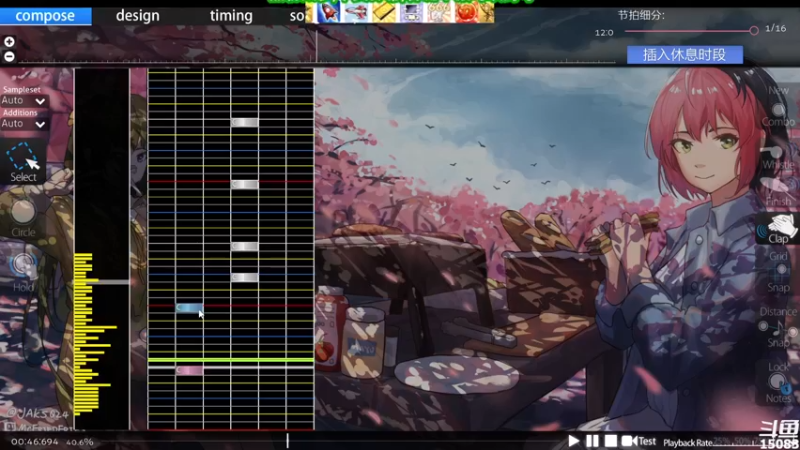
Task: Click the current time 00:46:694 text
Action: pos(35,442)
